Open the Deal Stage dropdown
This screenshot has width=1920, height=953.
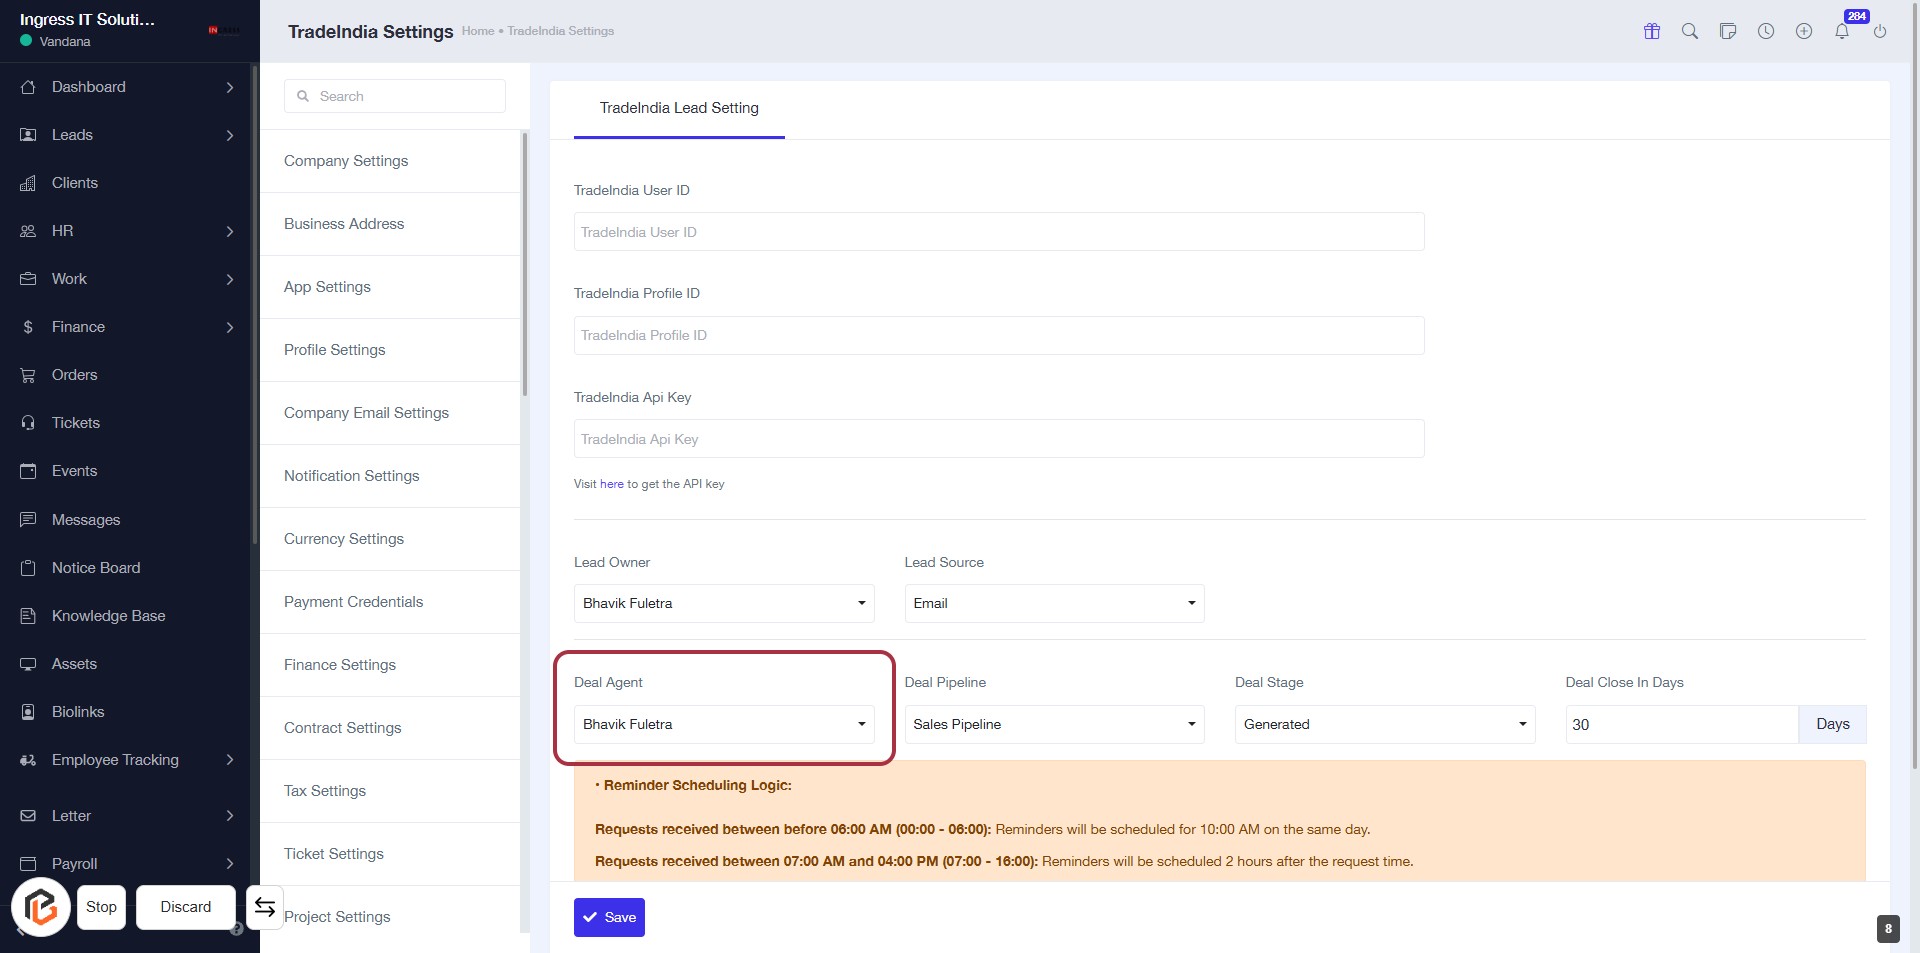[1384, 724]
